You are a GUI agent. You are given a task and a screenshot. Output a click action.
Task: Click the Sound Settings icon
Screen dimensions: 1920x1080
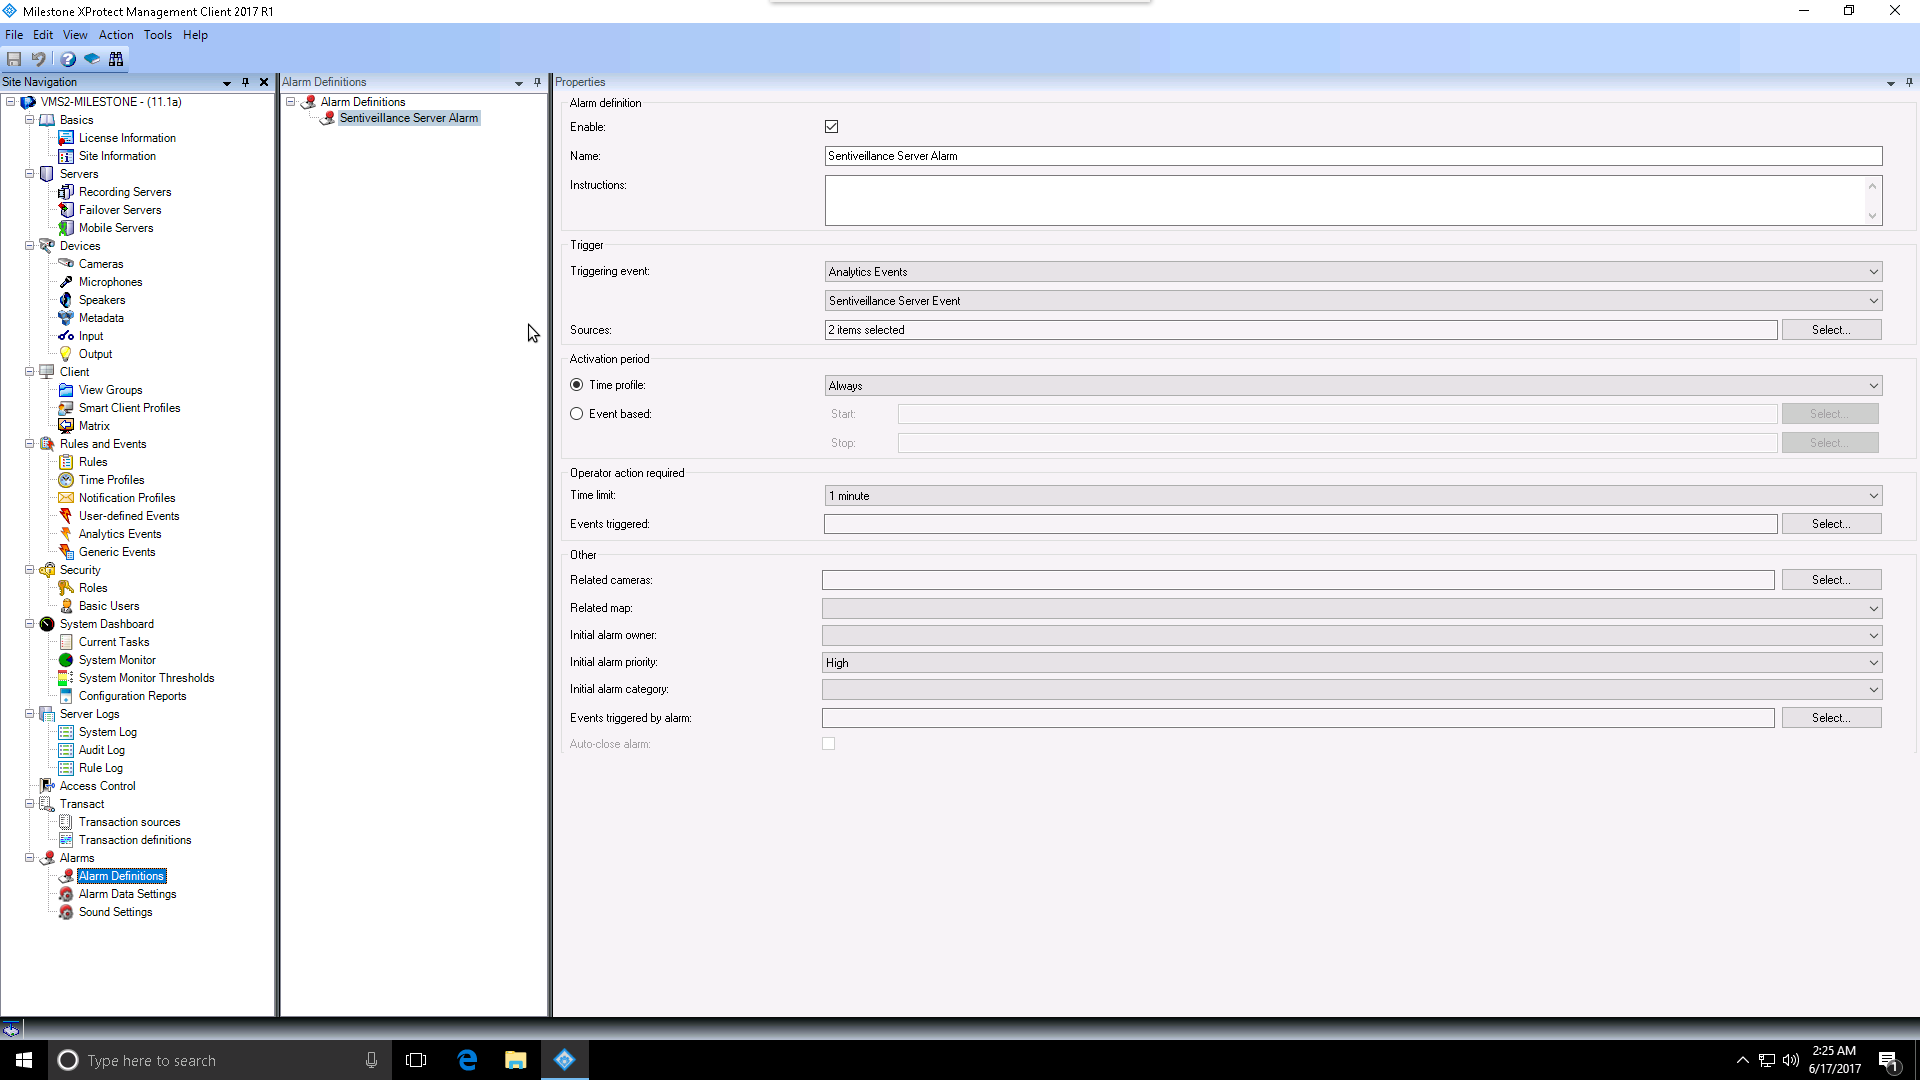66,912
